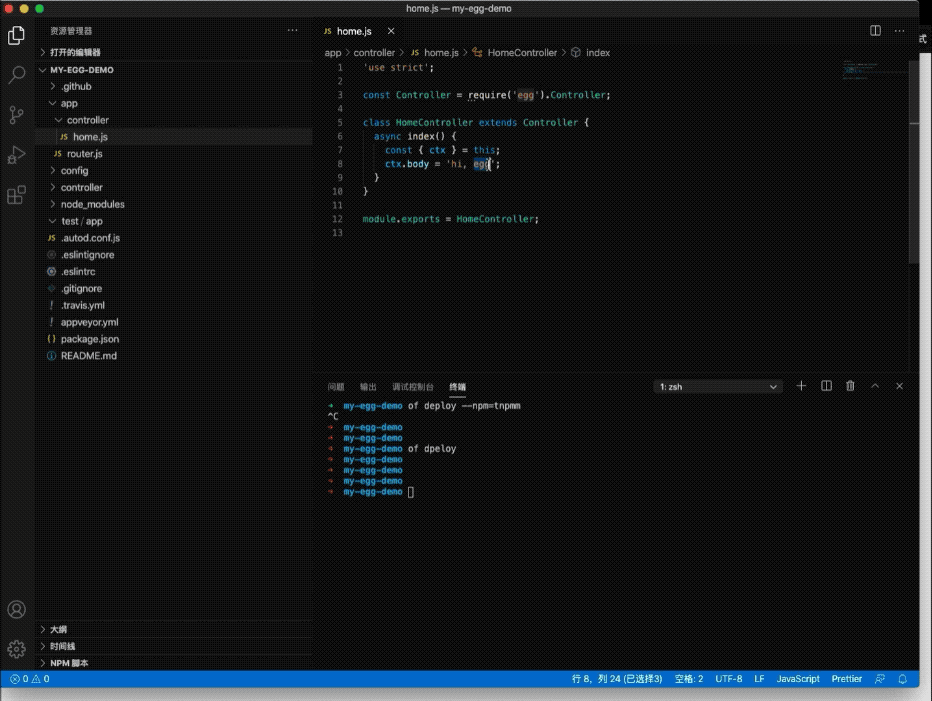The width and height of the screenshot is (932, 701).
Task: Close the home.js editor tab
Action: [x=391, y=31]
